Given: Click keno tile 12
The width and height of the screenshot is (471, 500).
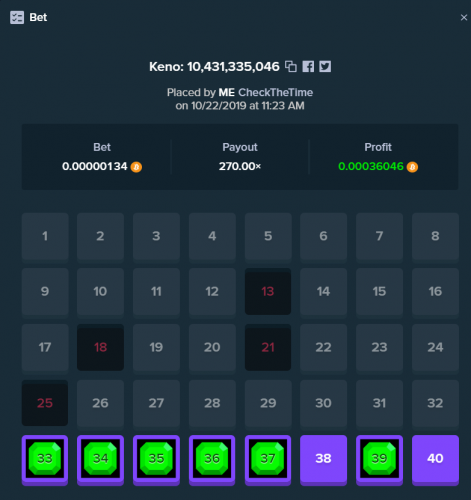Looking at the screenshot, I should point(212,292).
